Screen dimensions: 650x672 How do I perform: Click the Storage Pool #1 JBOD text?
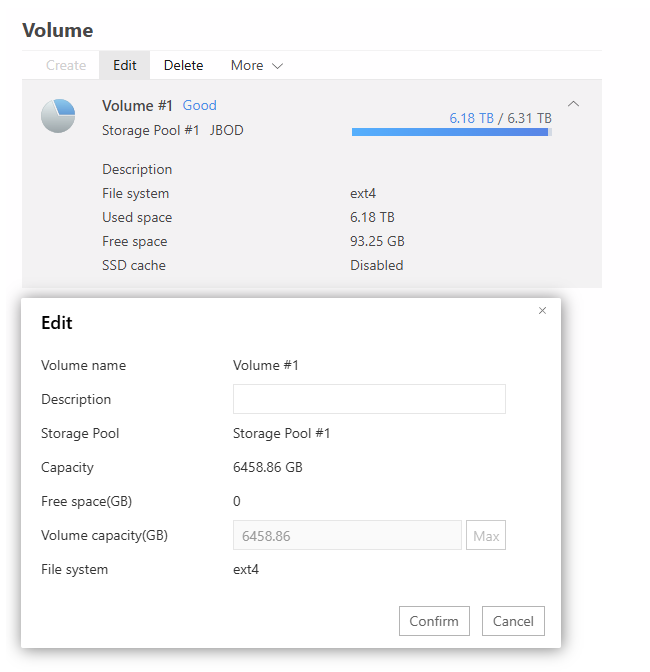pyautogui.click(x=173, y=130)
